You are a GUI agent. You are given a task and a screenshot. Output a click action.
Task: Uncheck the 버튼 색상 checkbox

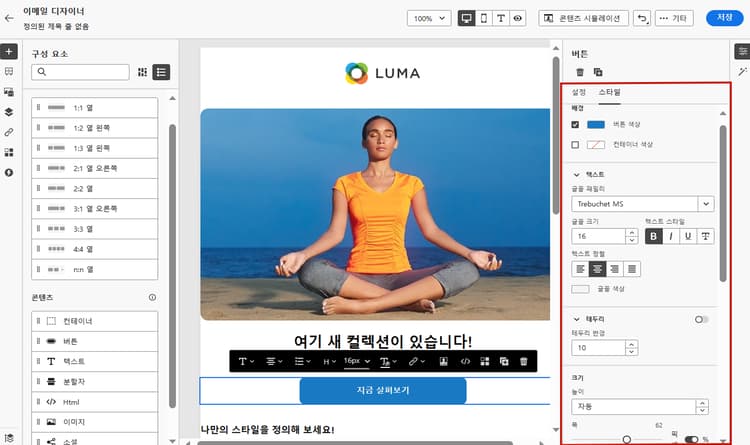(x=575, y=124)
